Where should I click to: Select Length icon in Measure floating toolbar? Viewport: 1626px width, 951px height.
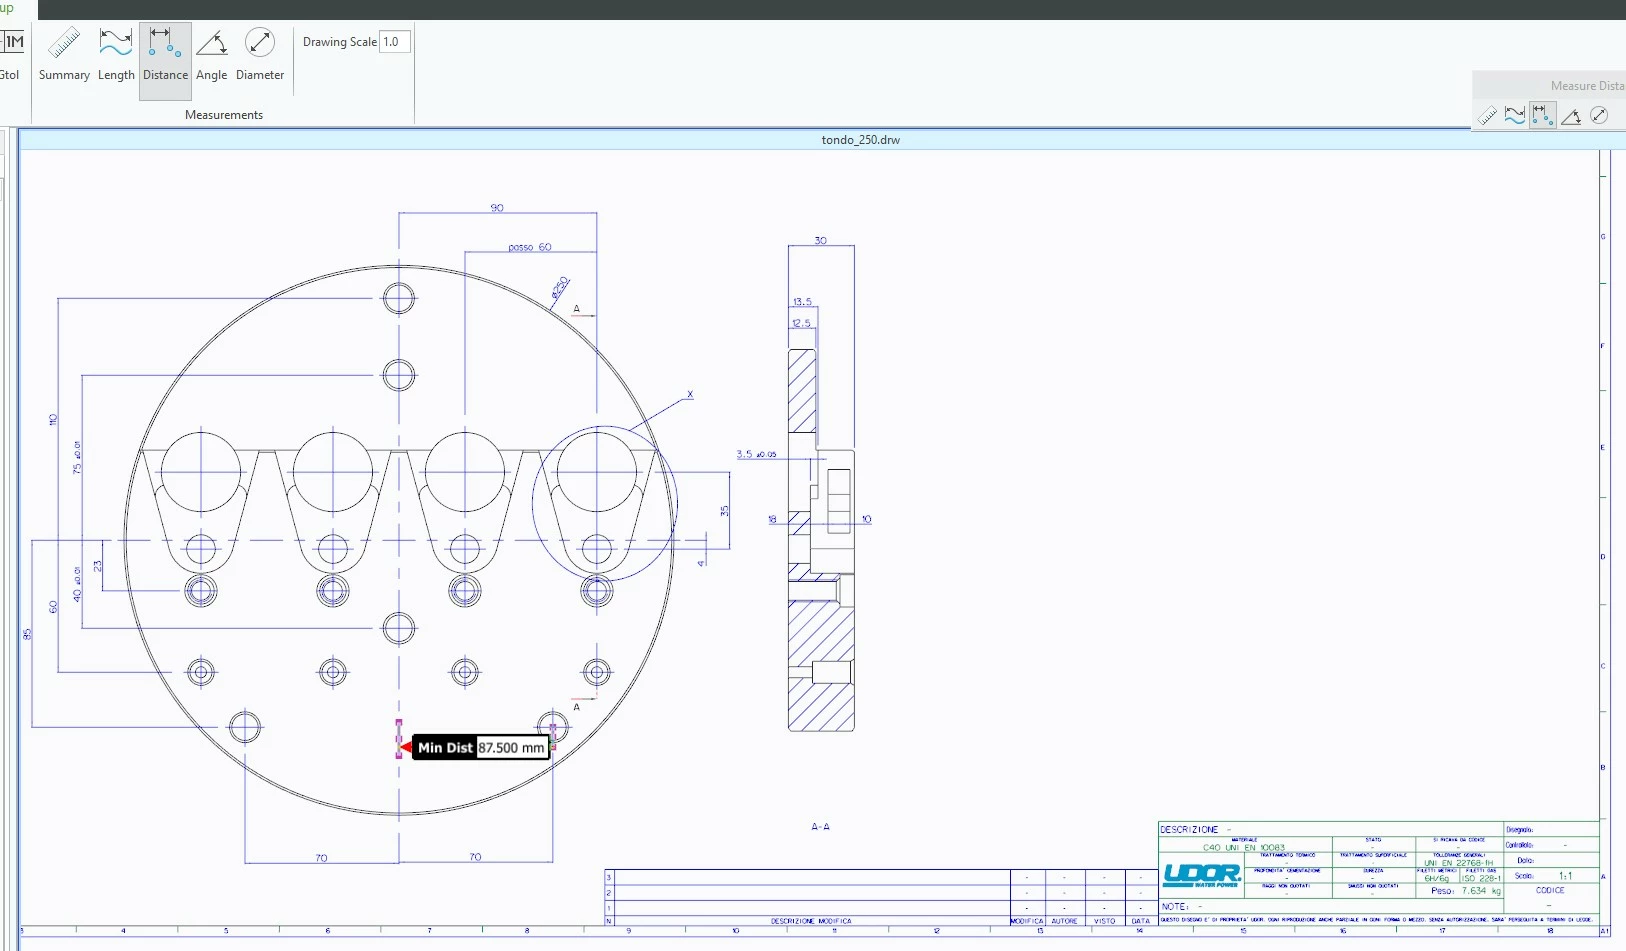(x=1515, y=116)
